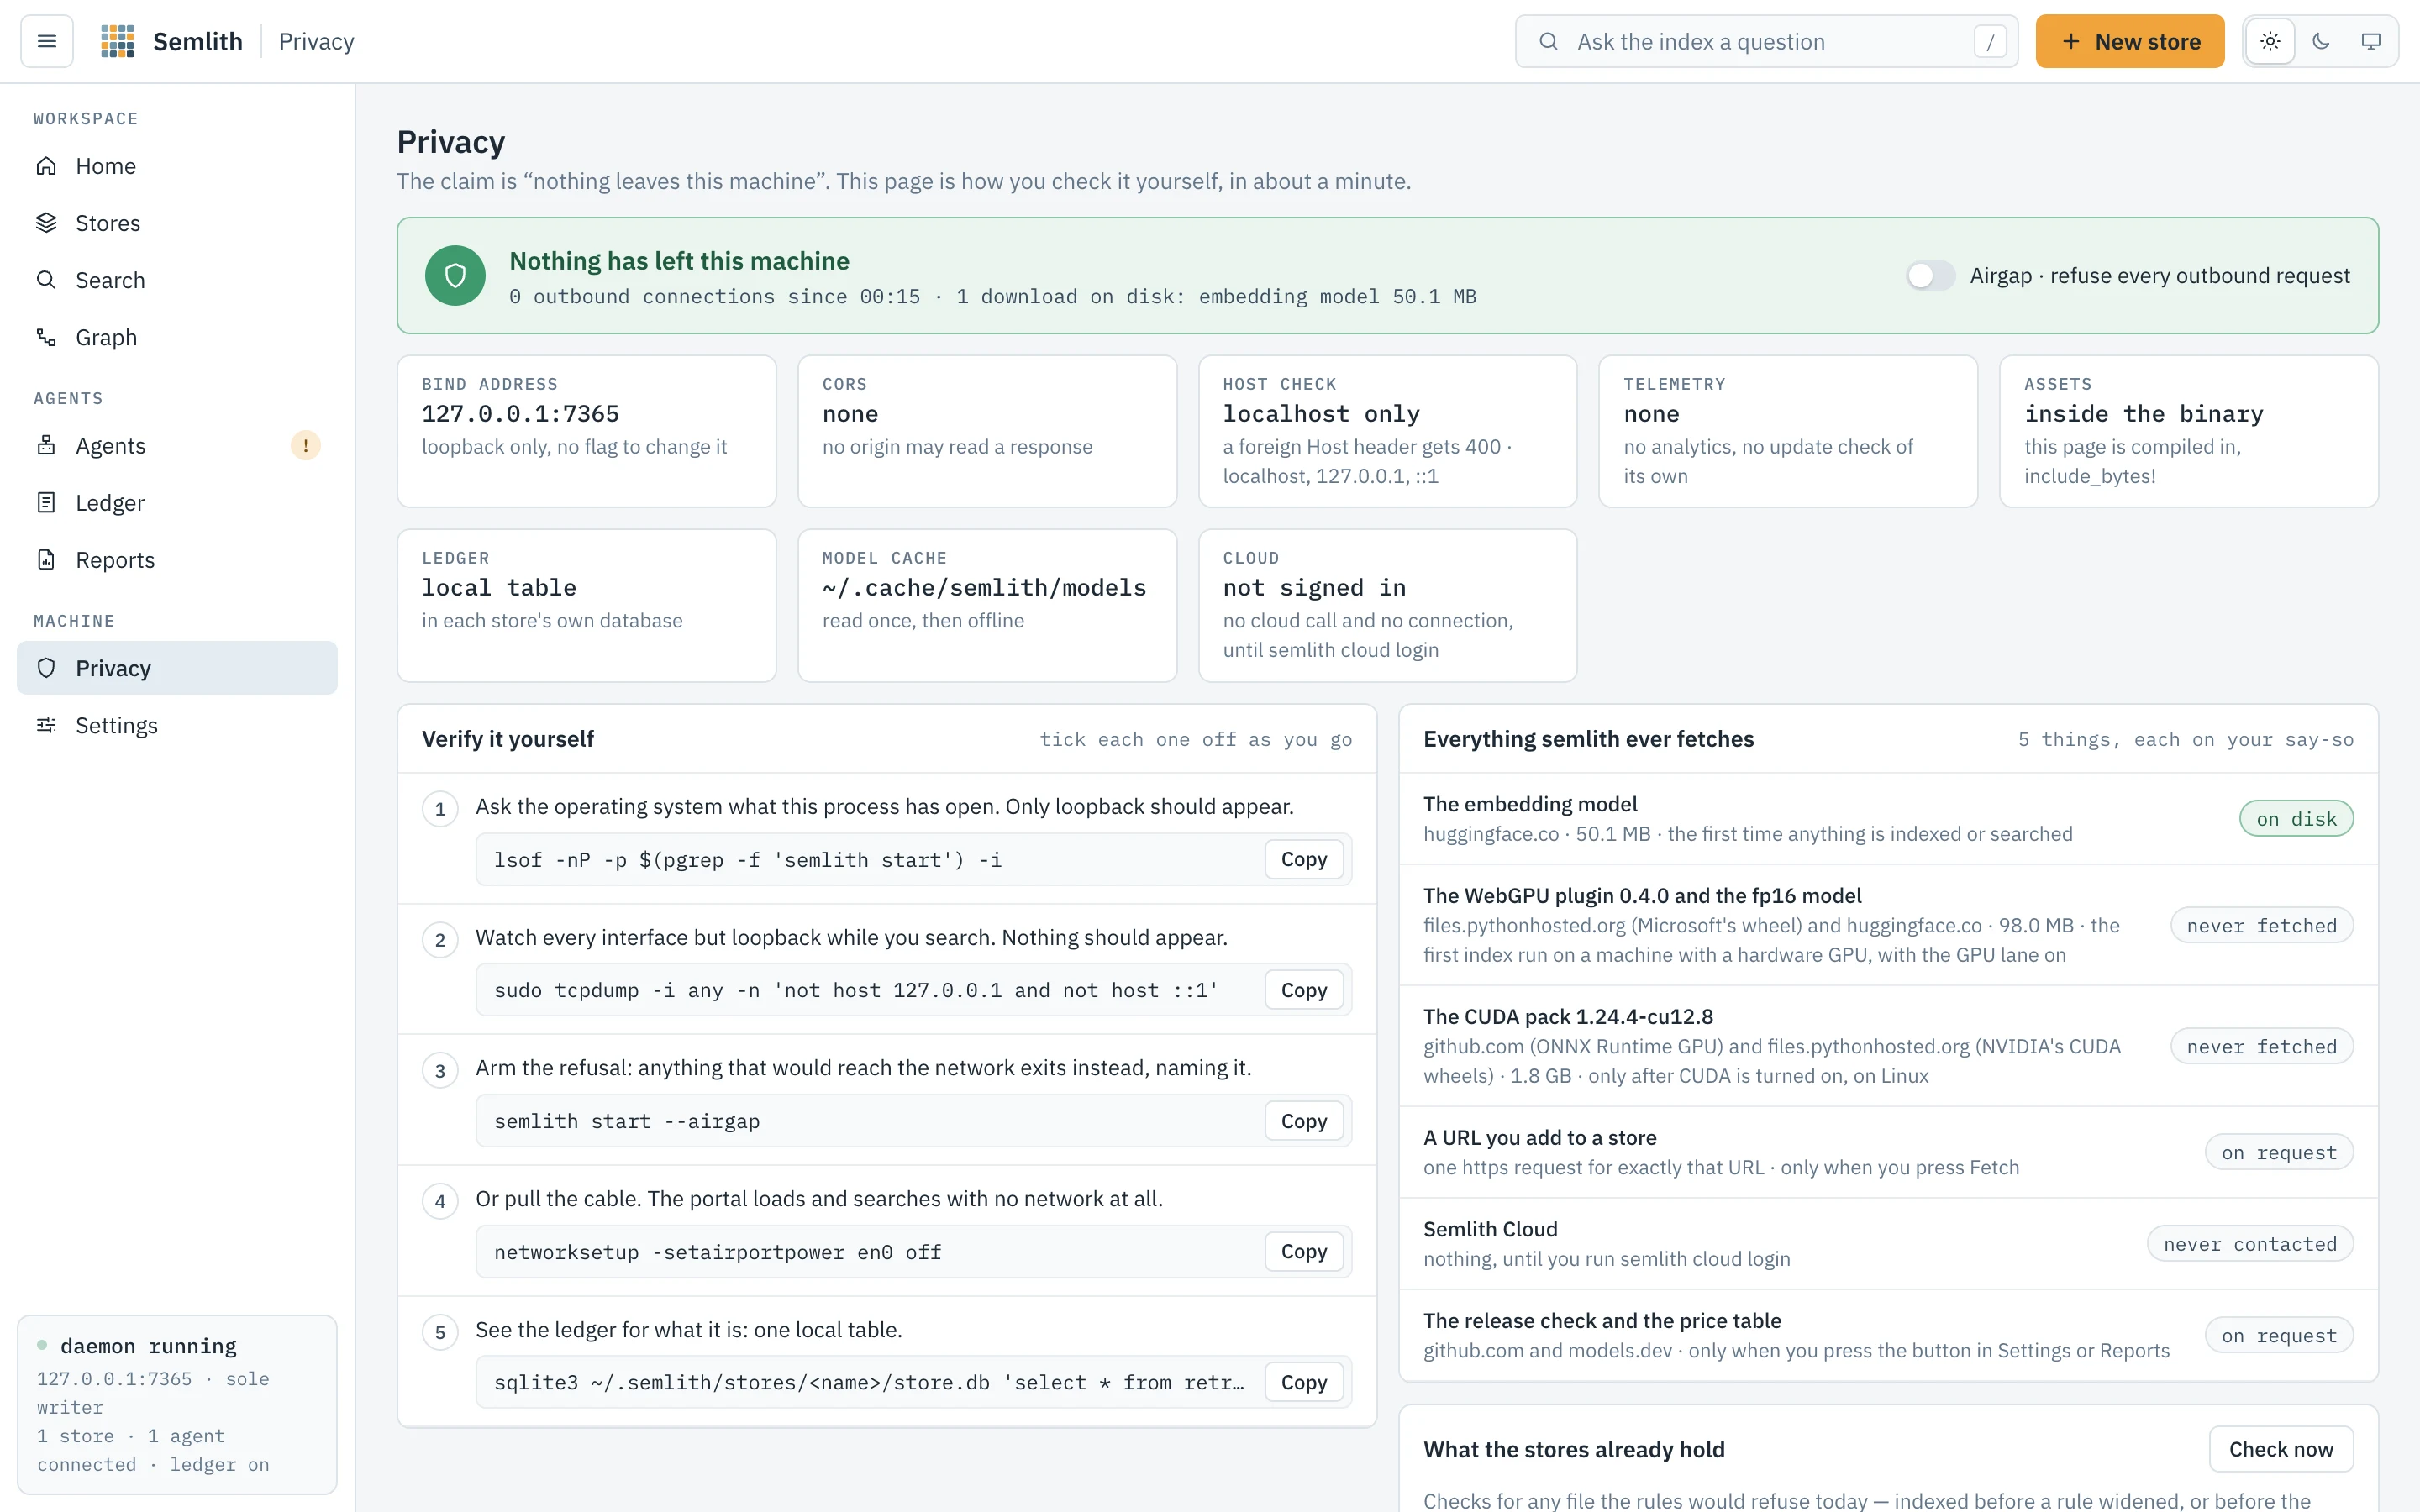Go to the Graph page
The image size is (2420, 1512).
[x=177, y=337]
